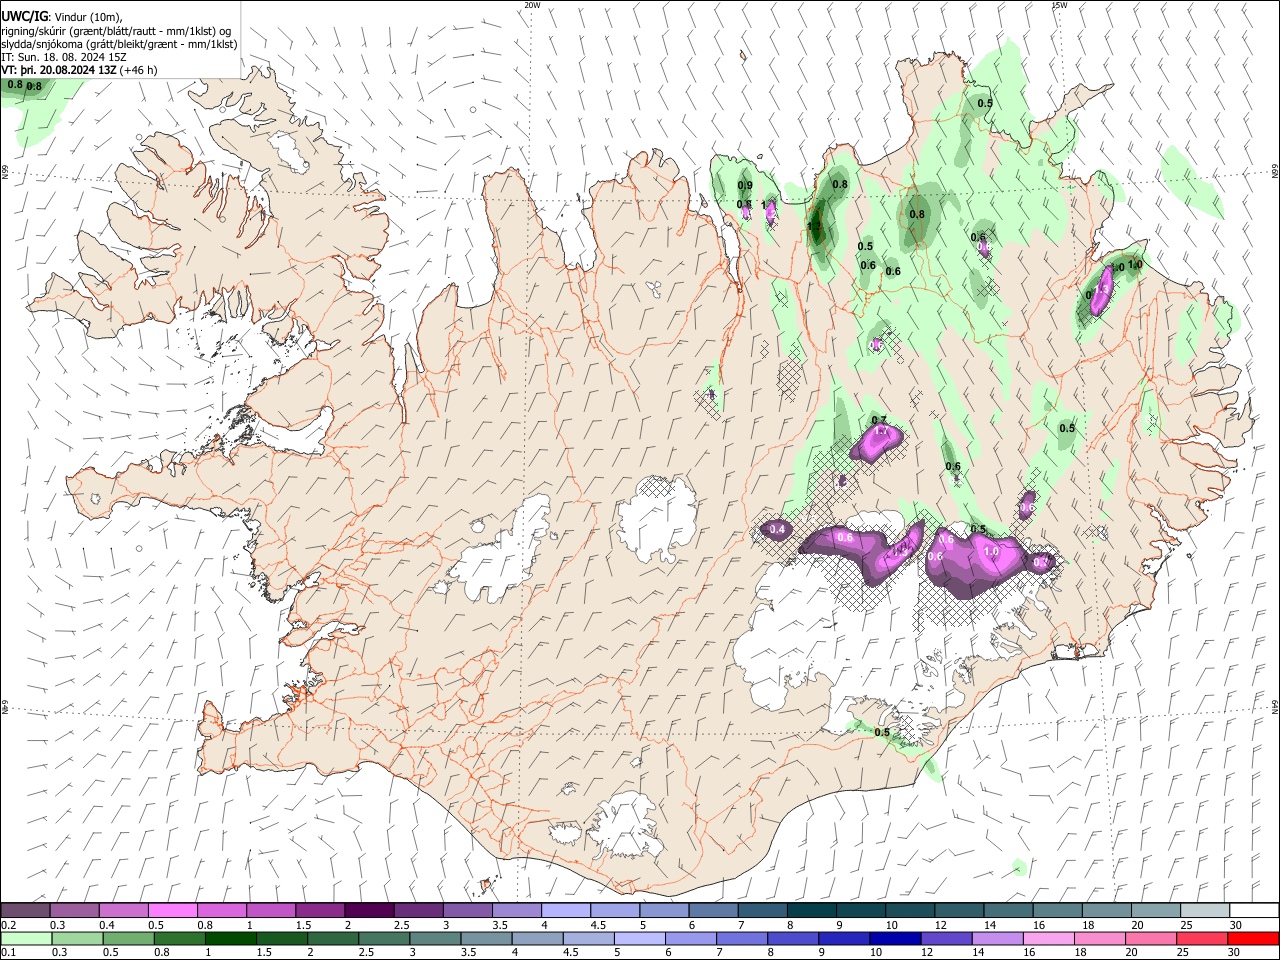
Task: Select the darkest green 1–1.5 rain legend swatch
Action: pos(230,938)
